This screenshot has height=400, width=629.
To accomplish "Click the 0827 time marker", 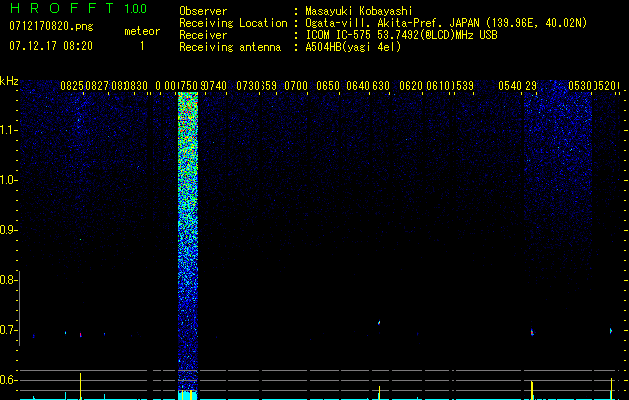I will 97,86.
